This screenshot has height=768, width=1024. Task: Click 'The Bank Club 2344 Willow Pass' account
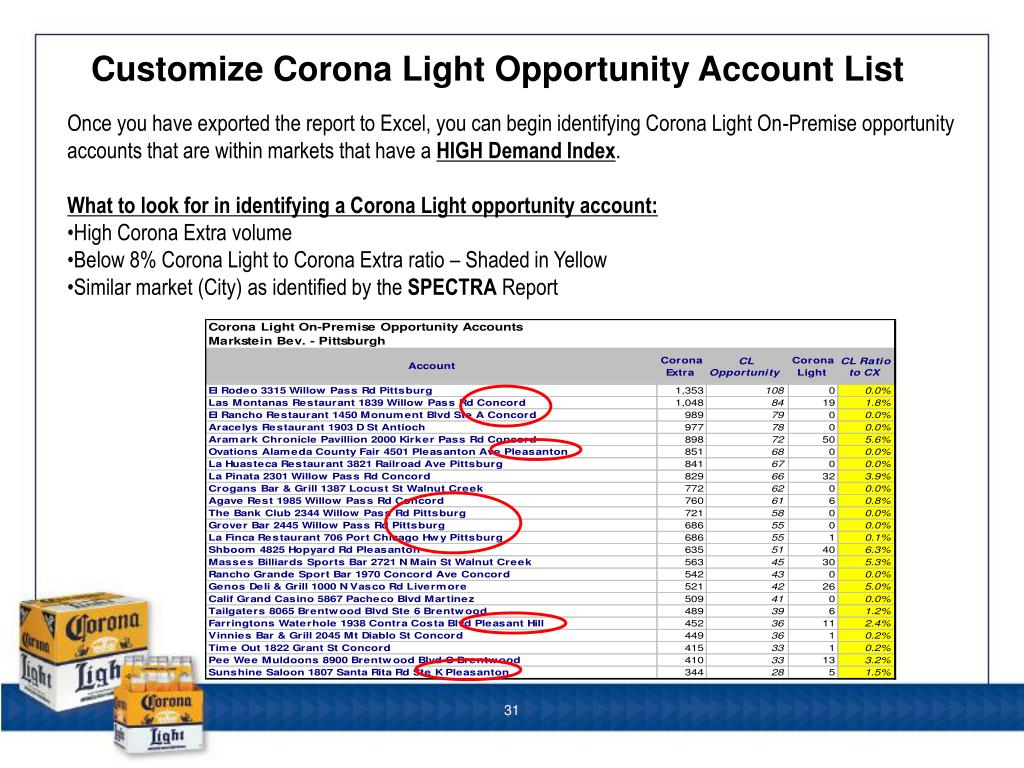pyautogui.click(x=337, y=513)
